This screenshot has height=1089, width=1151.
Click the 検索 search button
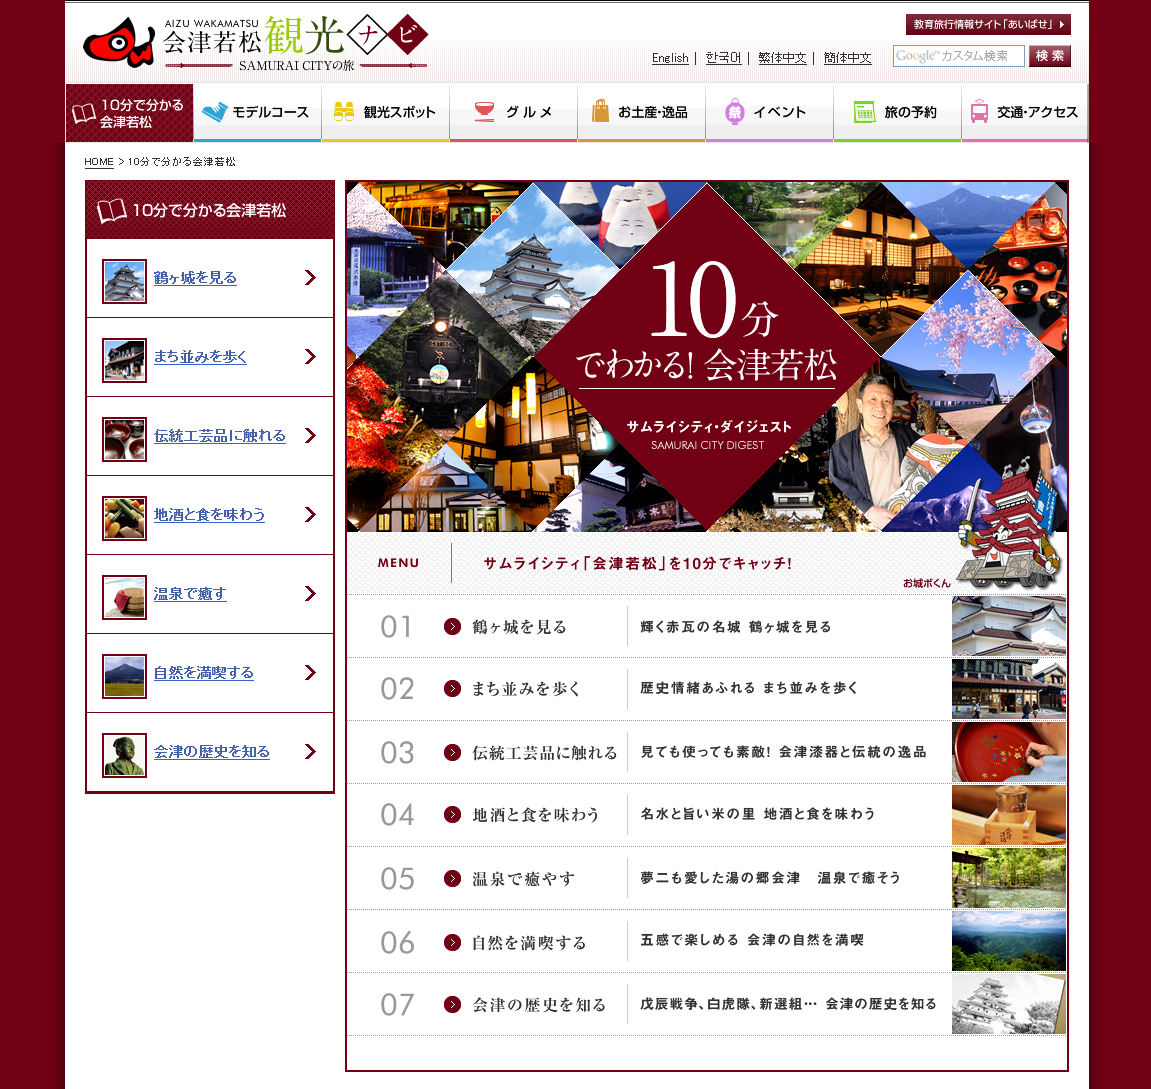(x=1050, y=56)
